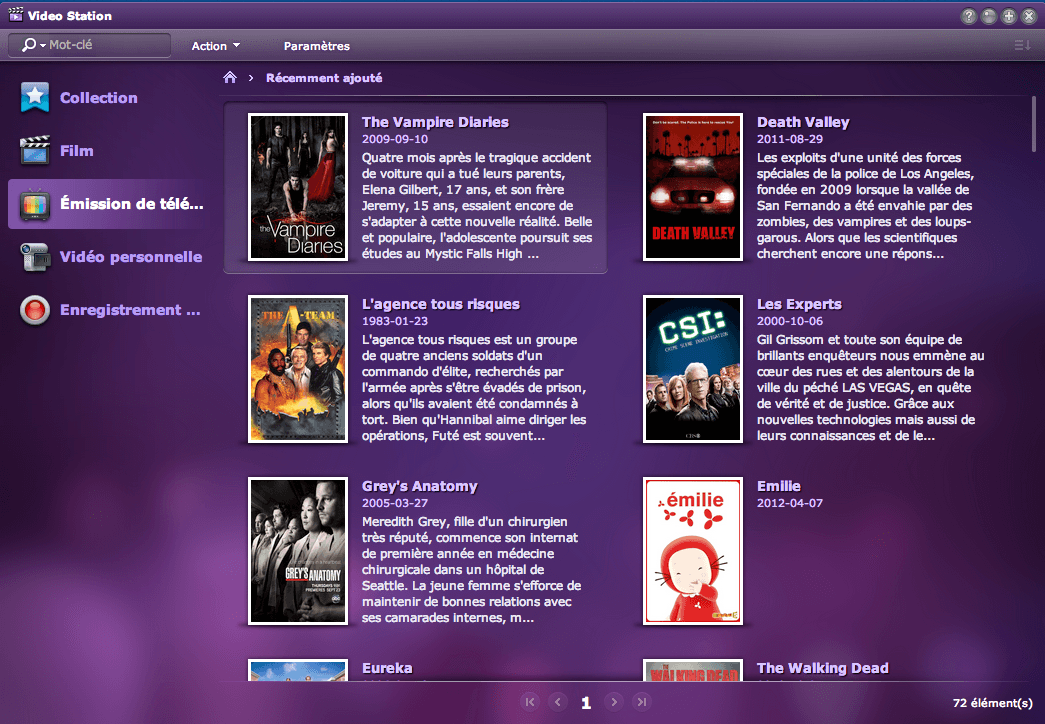Open The Walking Dead title

(x=822, y=668)
